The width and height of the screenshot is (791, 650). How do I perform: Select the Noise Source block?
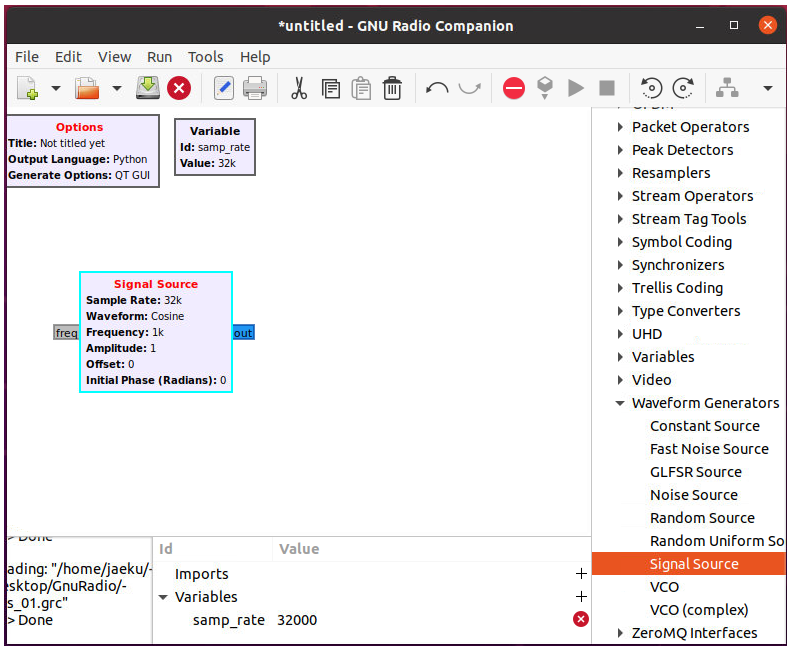tap(694, 495)
